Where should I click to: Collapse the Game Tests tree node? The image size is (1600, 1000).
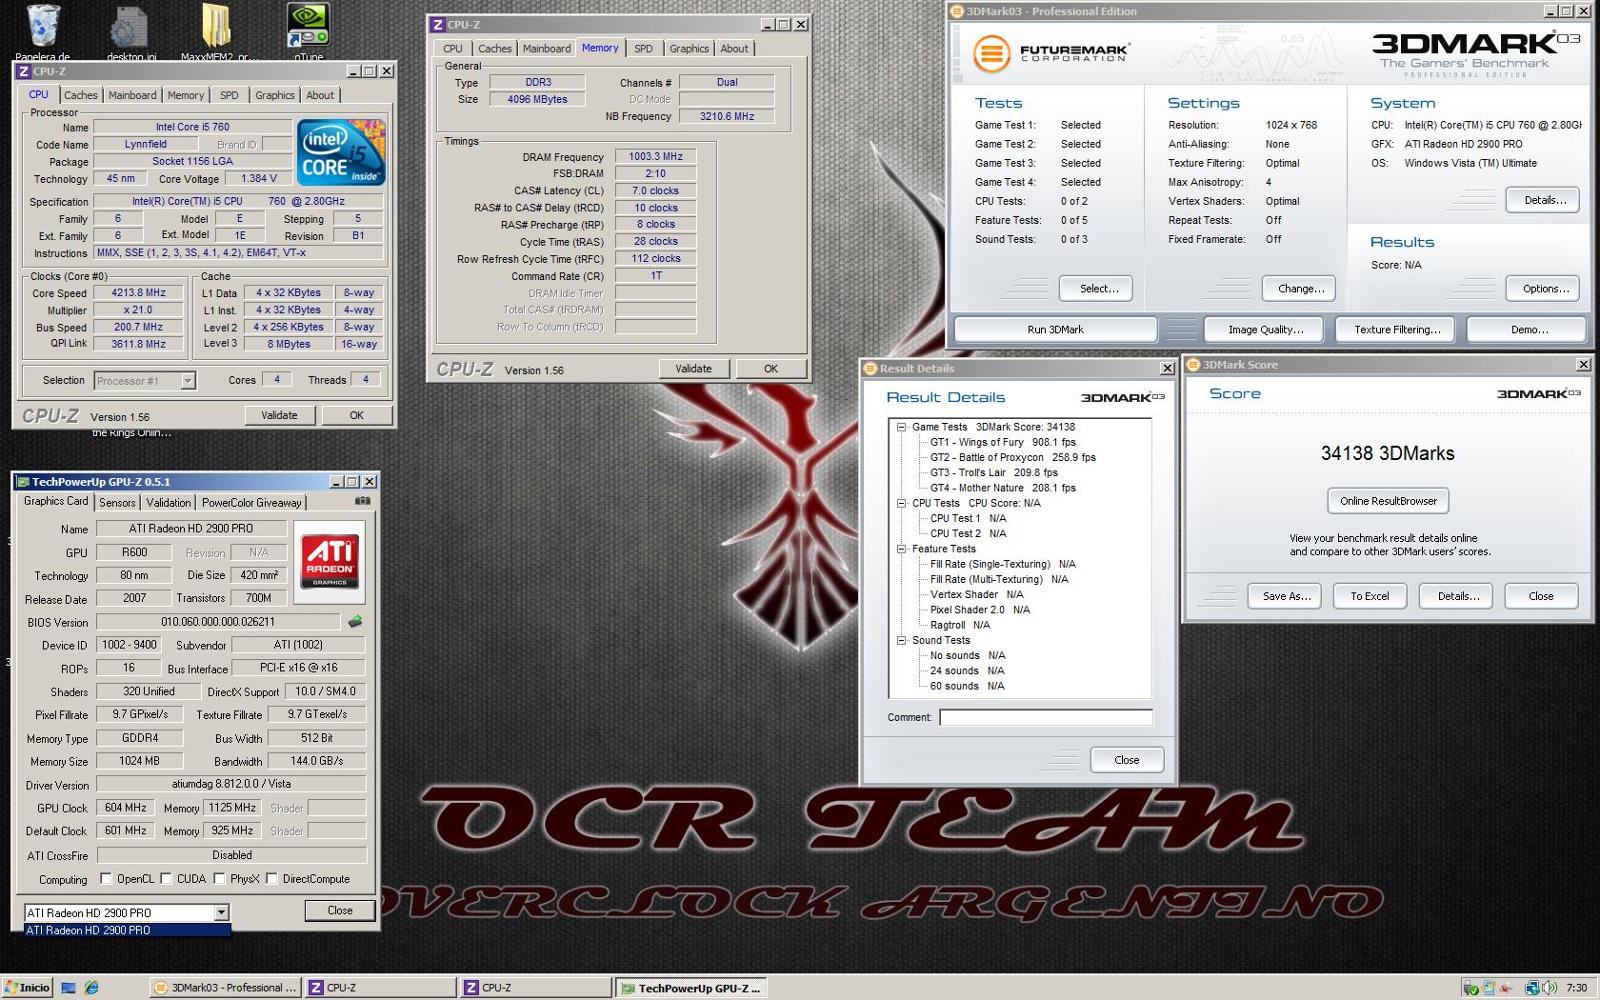[x=901, y=427]
